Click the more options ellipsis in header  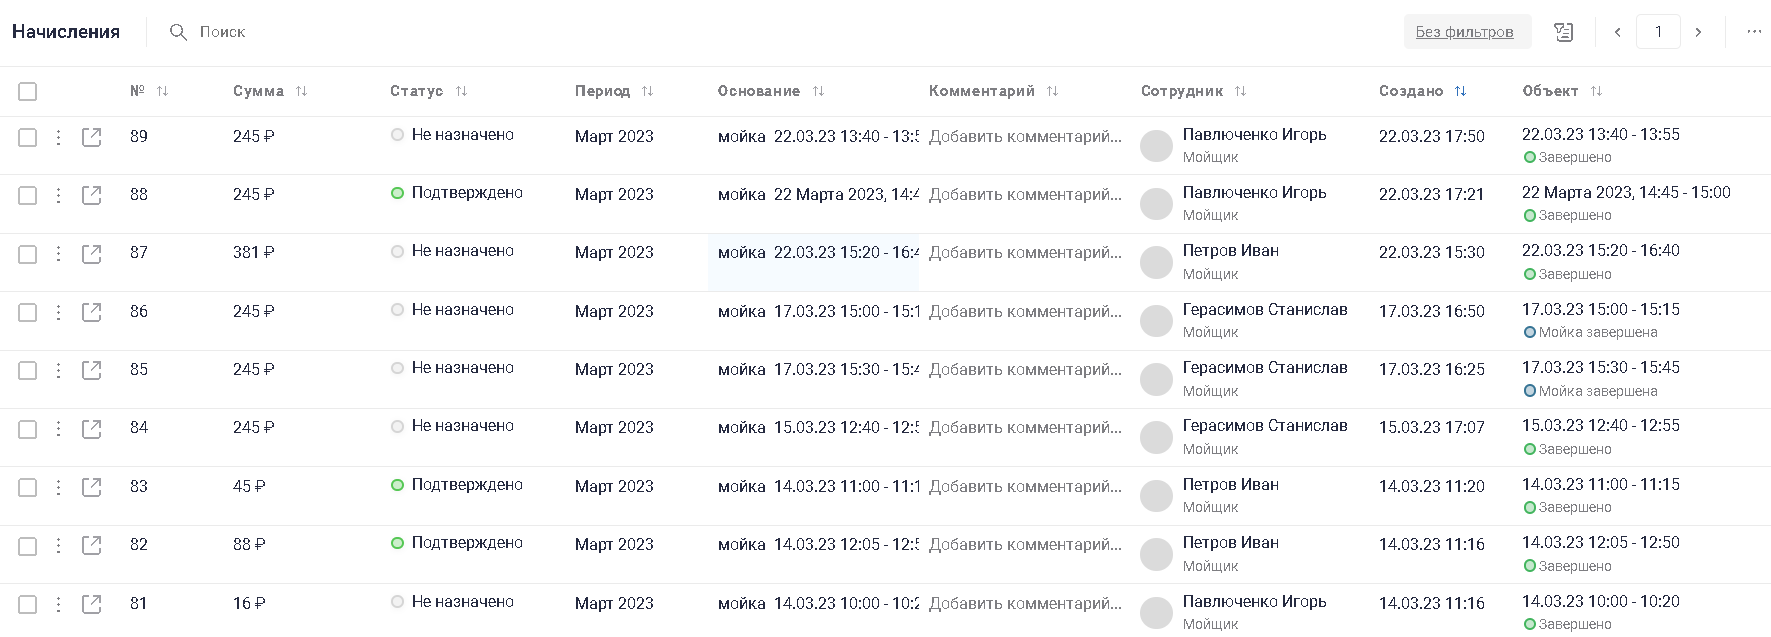point(1754,32)
